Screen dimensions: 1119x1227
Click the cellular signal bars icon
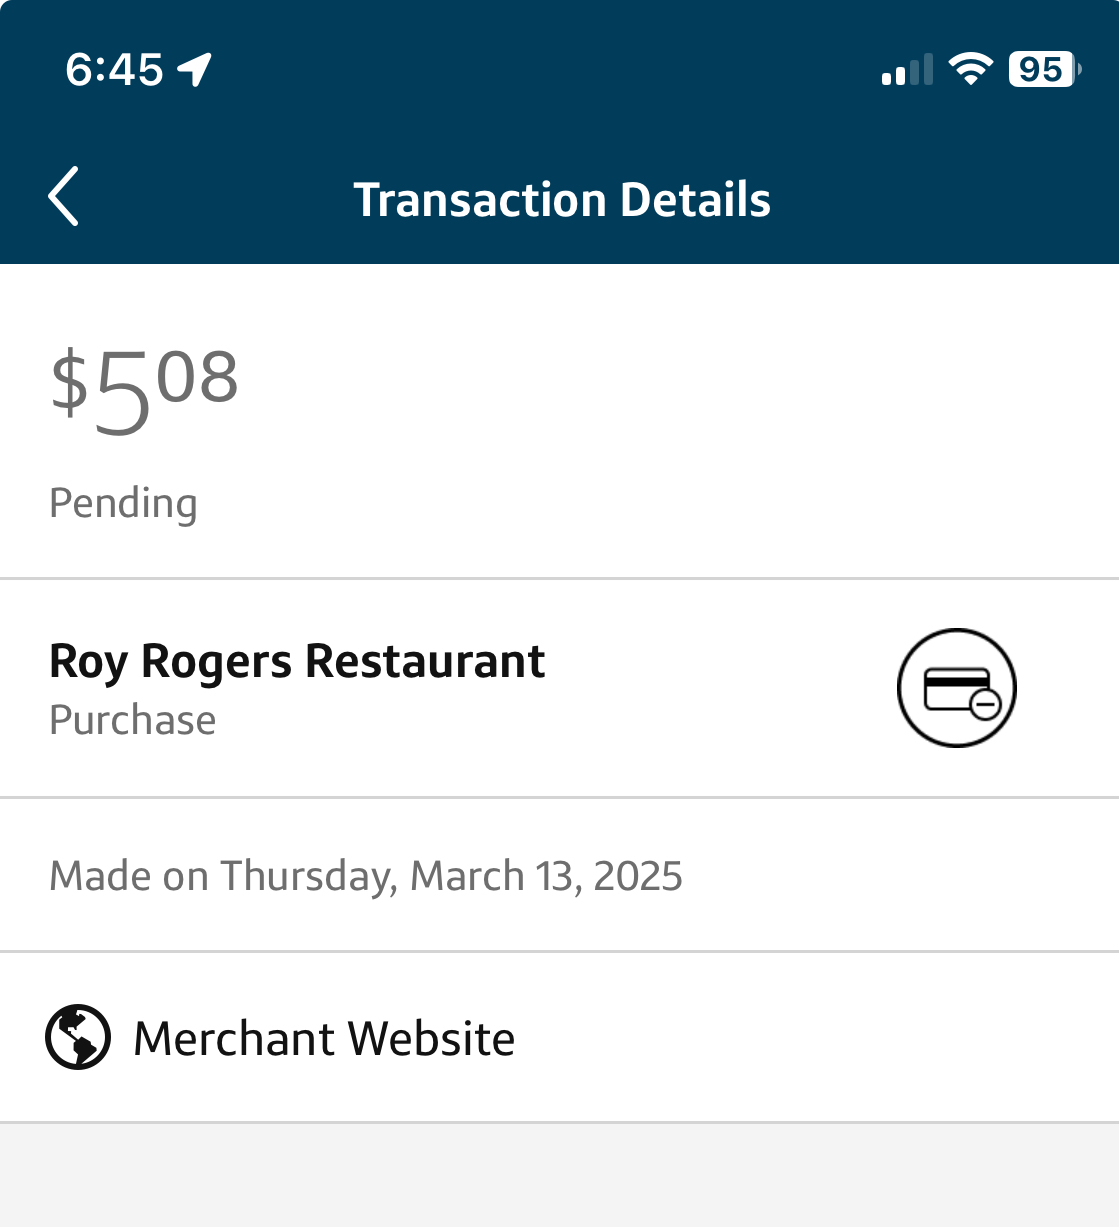click(907, 70)
